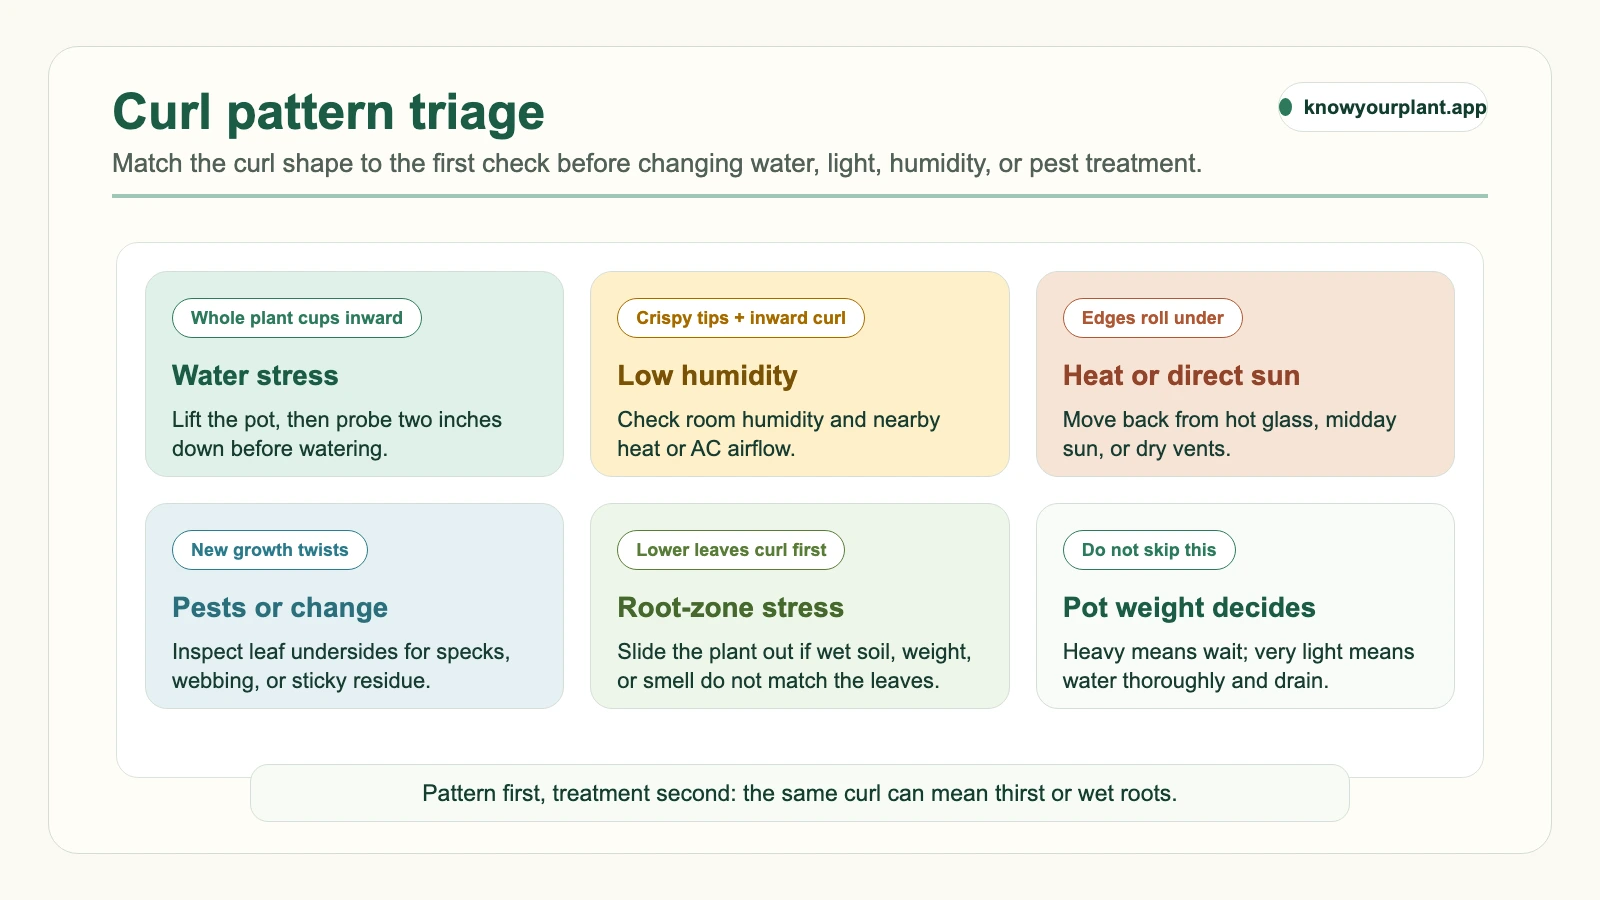1600x900 pixels.
Task: Select the 'Lower leaves curl first' tag
Action: pyautogui.click(x=731, y=550)
